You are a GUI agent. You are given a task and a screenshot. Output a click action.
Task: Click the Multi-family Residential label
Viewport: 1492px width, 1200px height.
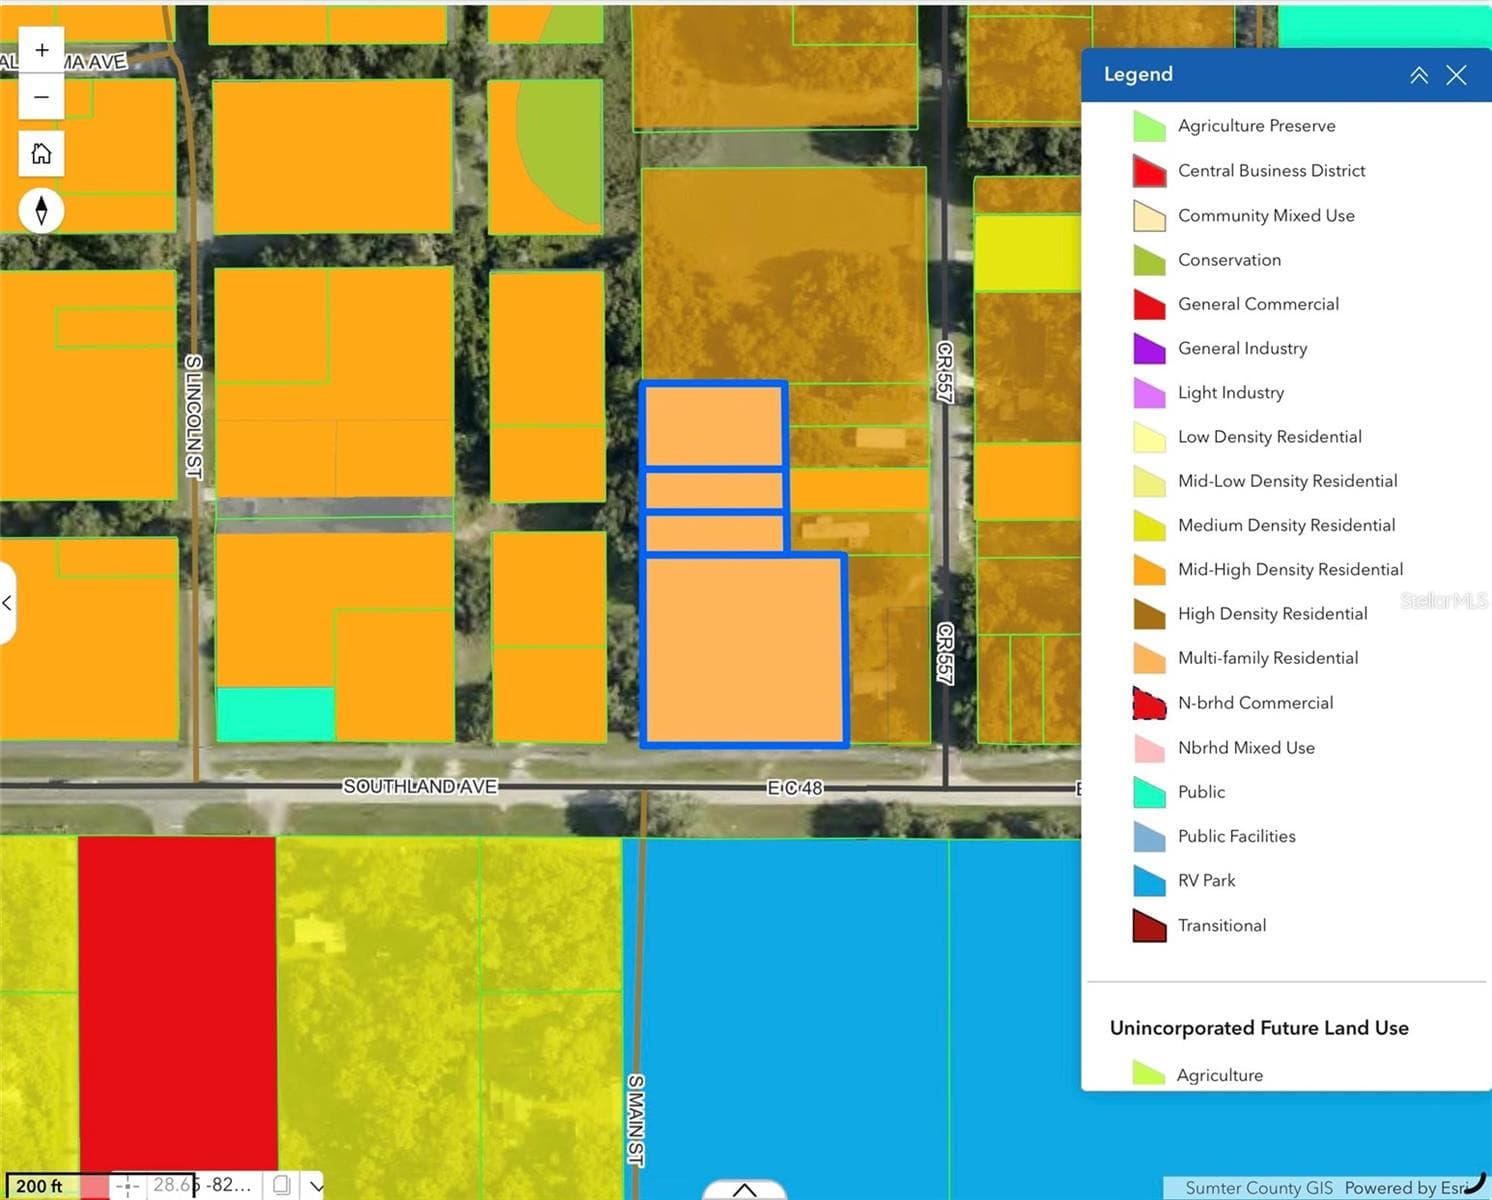pyautogui.click(x=1268, y=658)
